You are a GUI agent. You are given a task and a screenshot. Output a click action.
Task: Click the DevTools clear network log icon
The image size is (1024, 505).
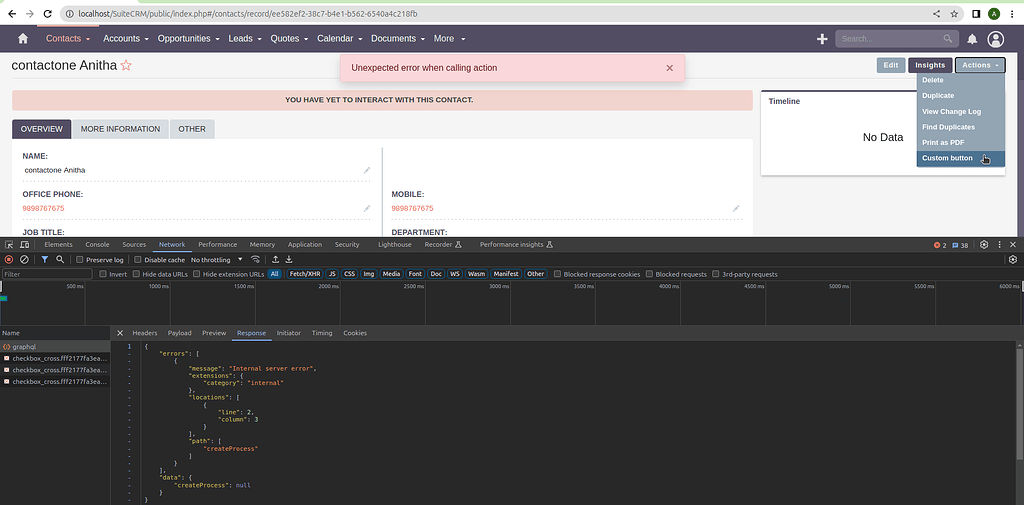[x=24, y=259]
